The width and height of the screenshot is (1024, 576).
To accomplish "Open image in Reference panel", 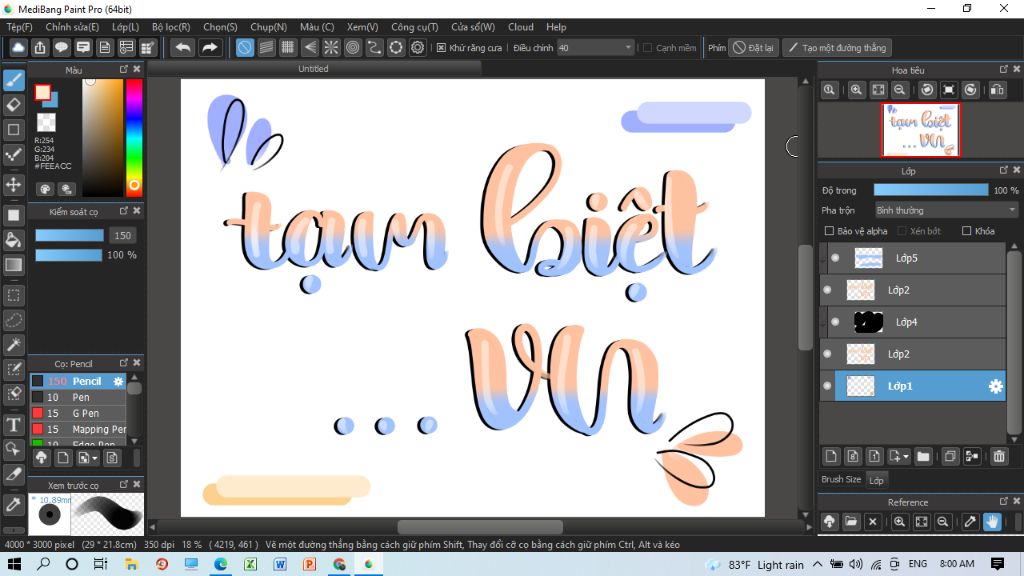I will pos(850,521).
